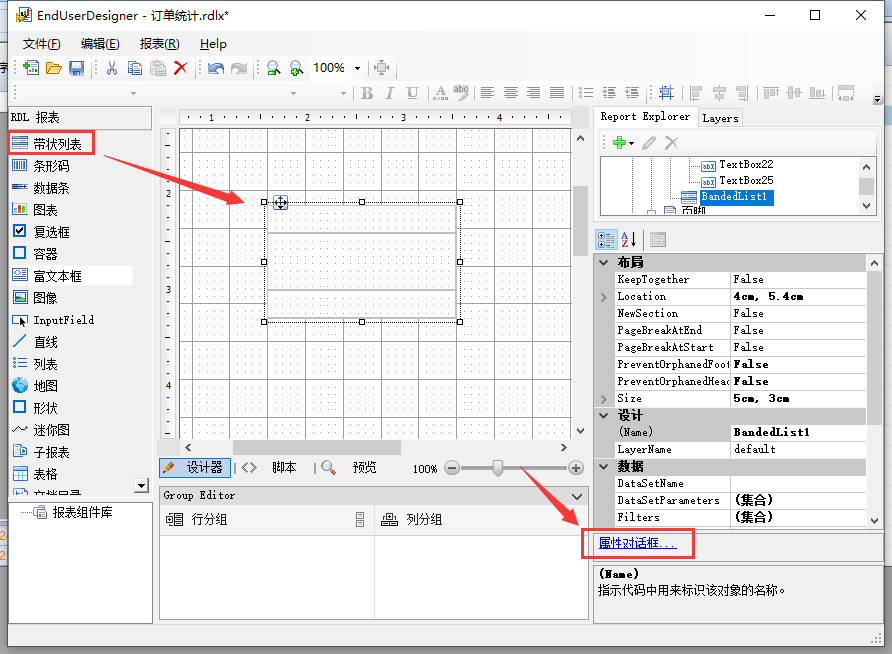This screenshot has height=654, width=892.
Task: Select the 子报表 subreport tool
Action: coord(41,452)
